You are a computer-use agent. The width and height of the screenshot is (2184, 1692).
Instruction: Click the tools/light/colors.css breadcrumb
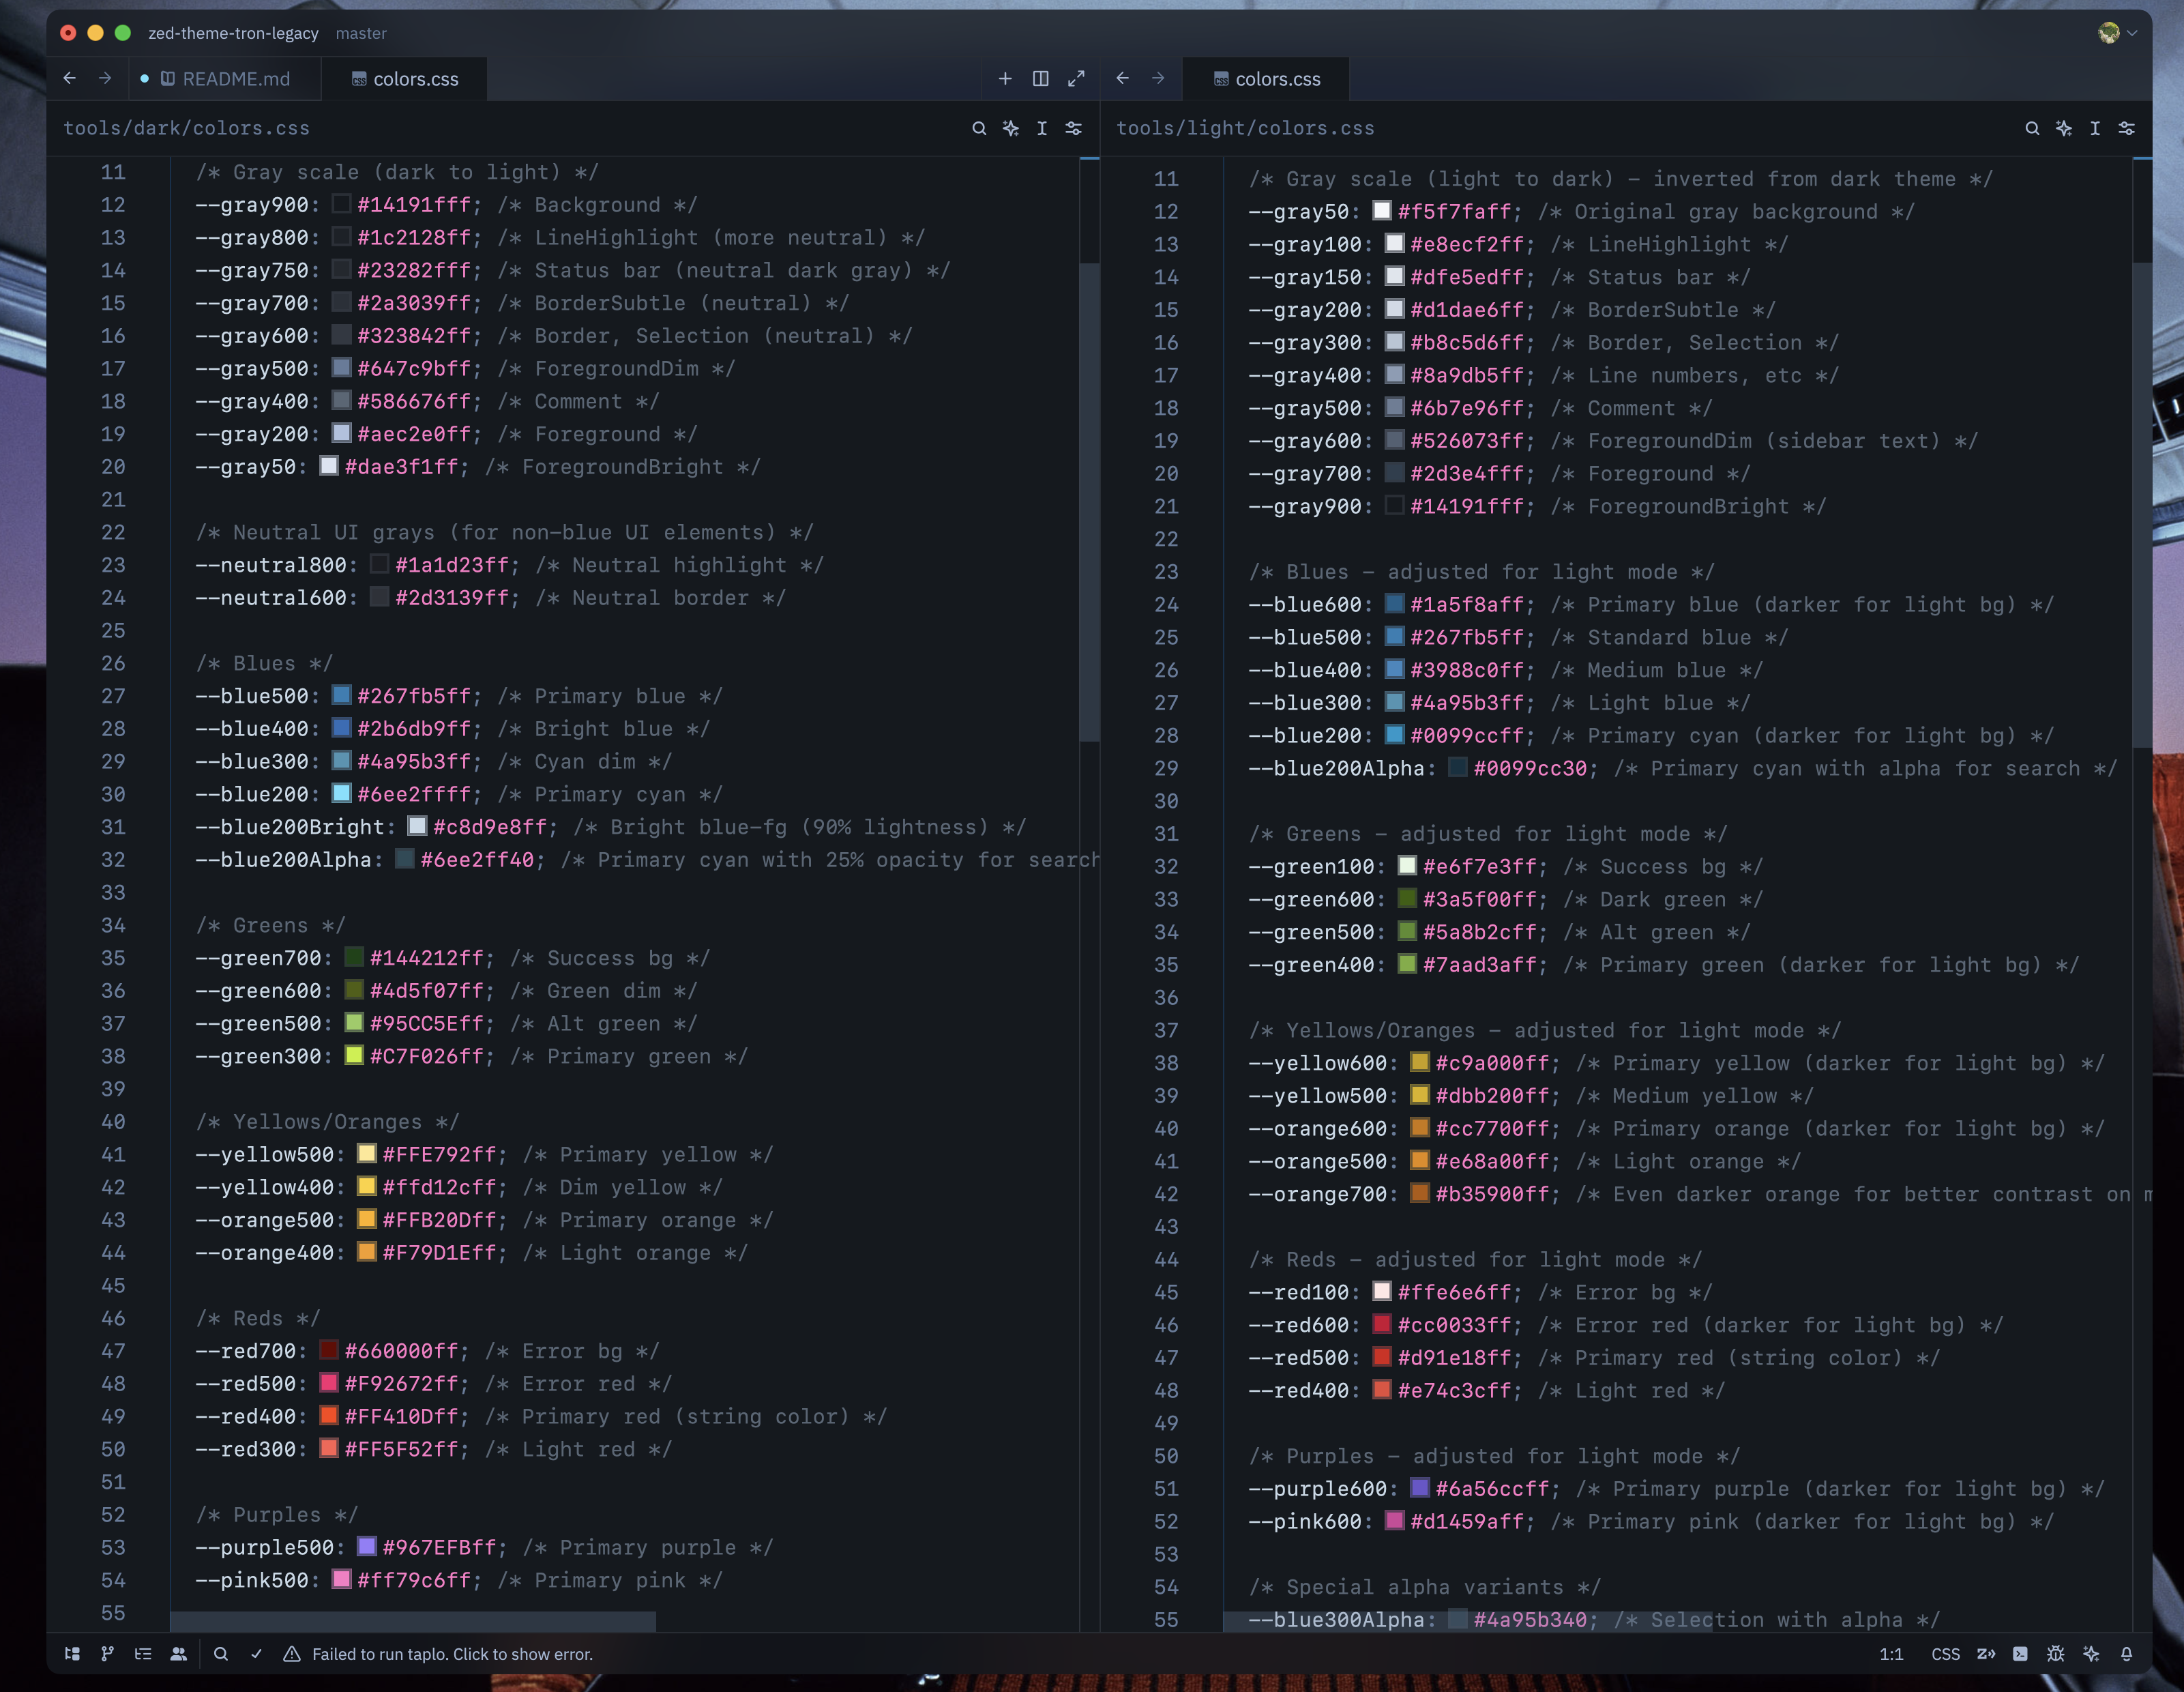tap(1245, 128)
